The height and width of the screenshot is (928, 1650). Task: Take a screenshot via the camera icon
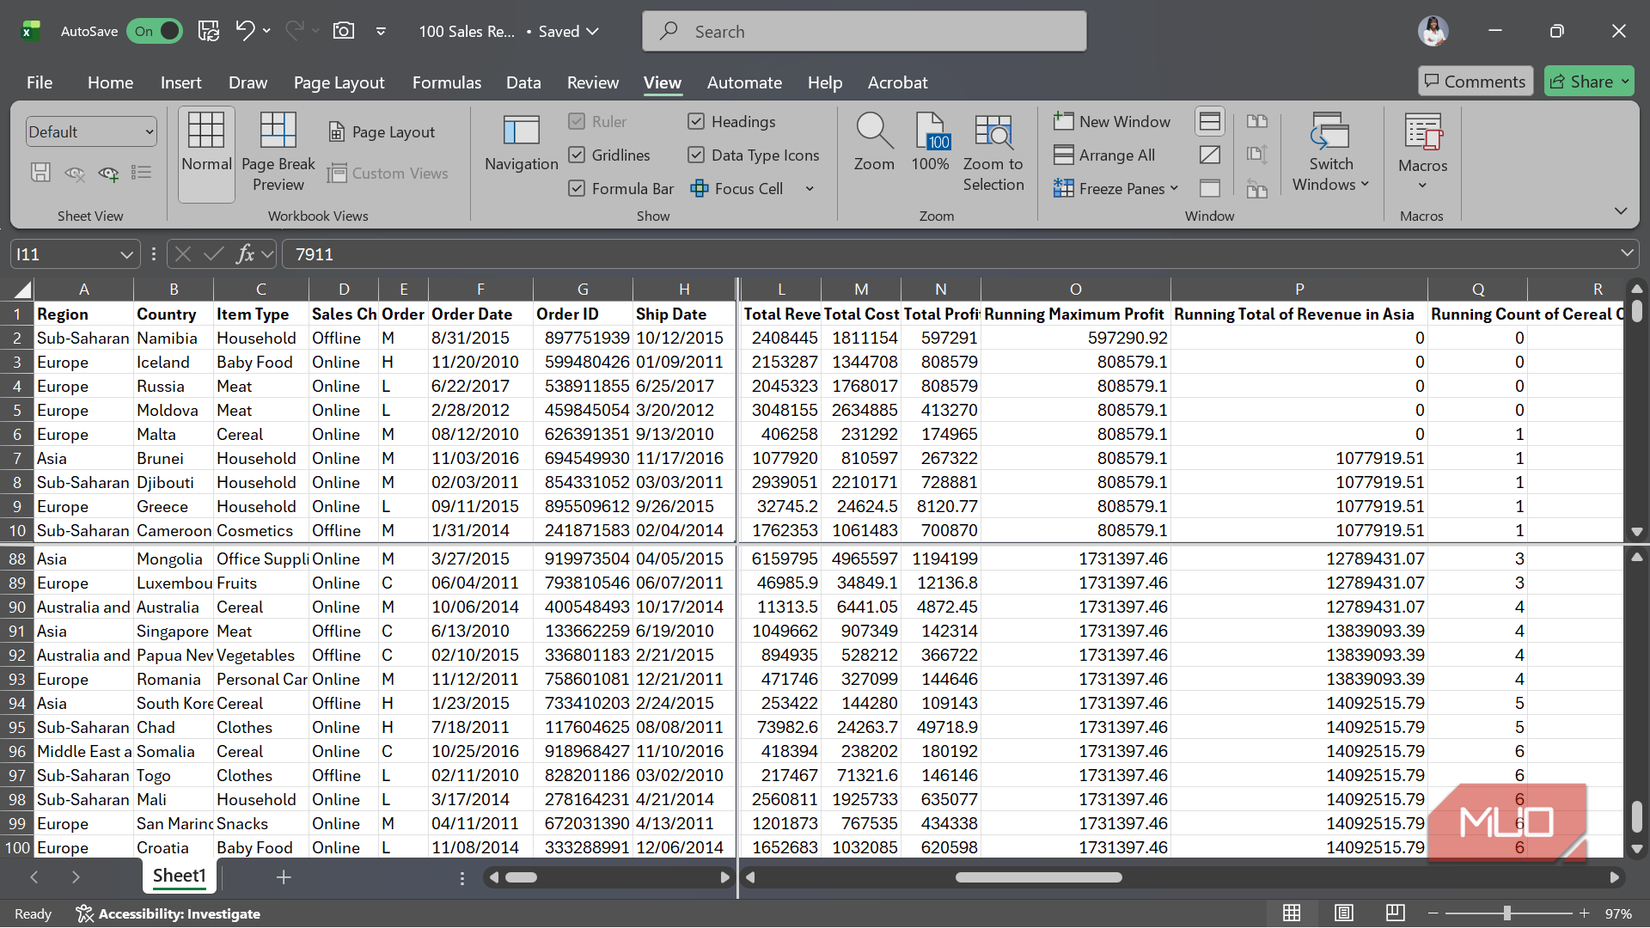pyautogui.click(x=343, y=30)
